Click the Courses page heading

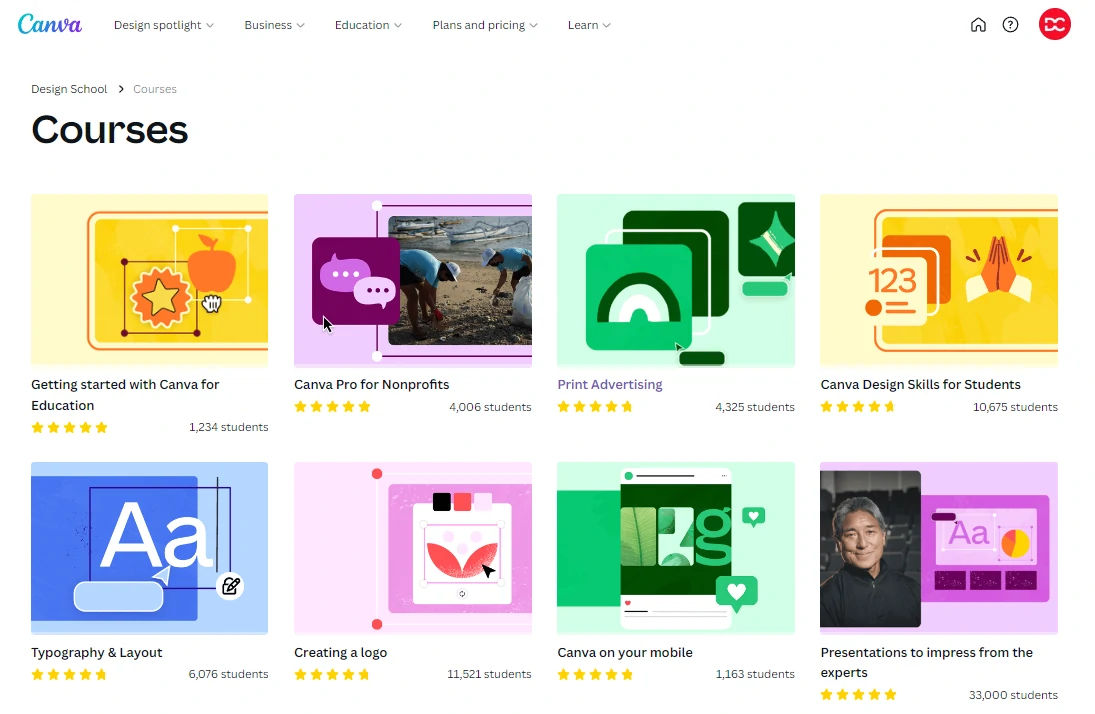pos(110,130)
